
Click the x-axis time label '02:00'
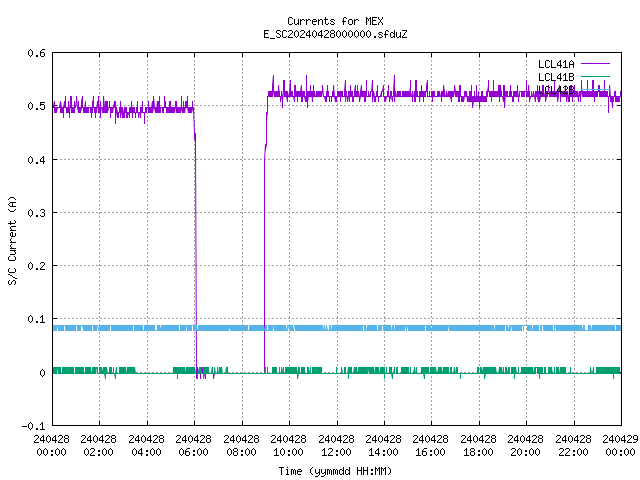[x=98, y=452]
